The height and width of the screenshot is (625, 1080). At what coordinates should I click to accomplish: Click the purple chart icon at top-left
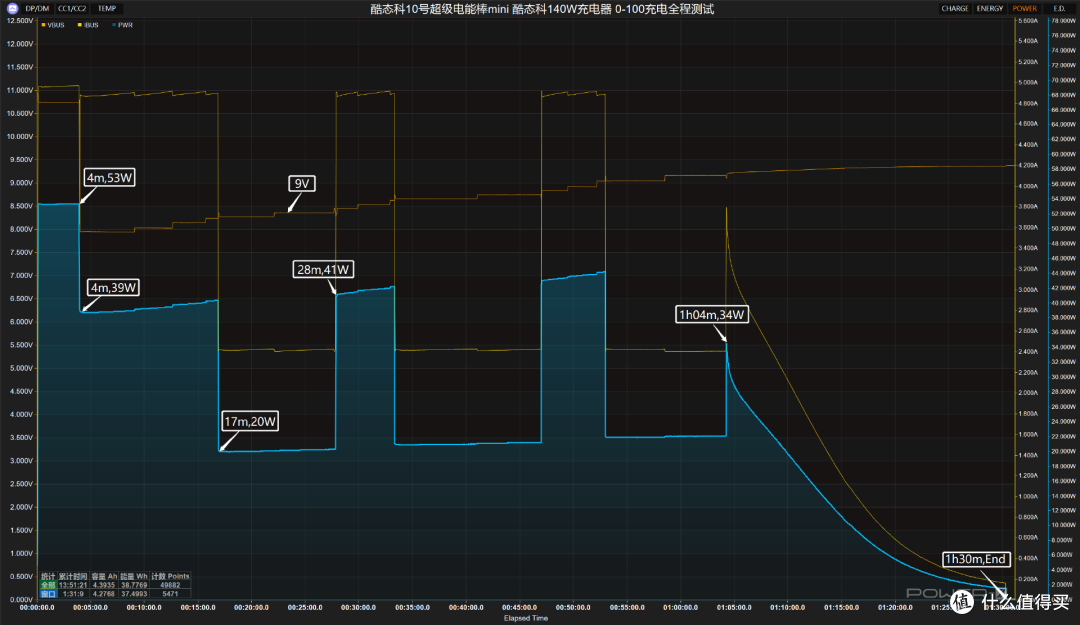point(12,8)
